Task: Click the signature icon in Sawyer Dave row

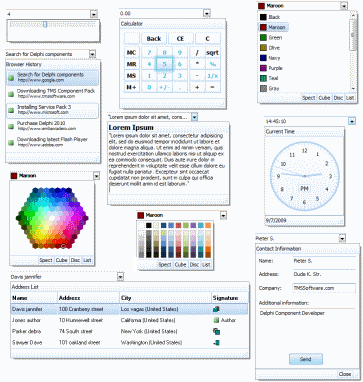Action: pyautogui.click(x=216, y=342)
